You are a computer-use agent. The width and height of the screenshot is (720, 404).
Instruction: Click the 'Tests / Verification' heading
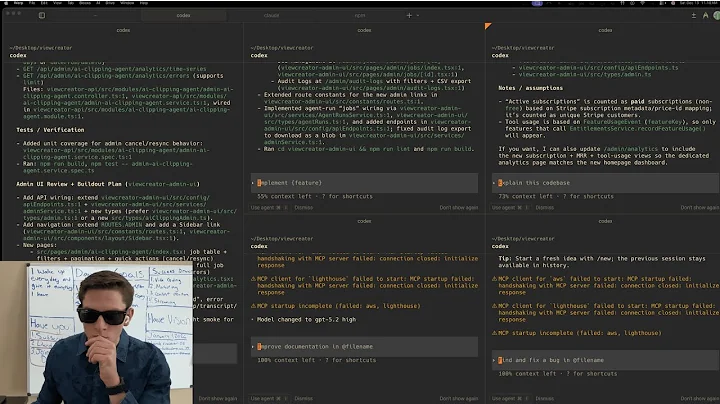(50, 130)
